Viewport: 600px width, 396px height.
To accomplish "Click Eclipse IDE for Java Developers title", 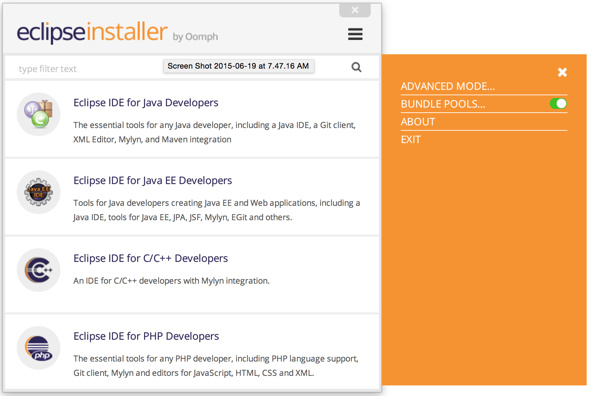I will [x=146, y=103].
